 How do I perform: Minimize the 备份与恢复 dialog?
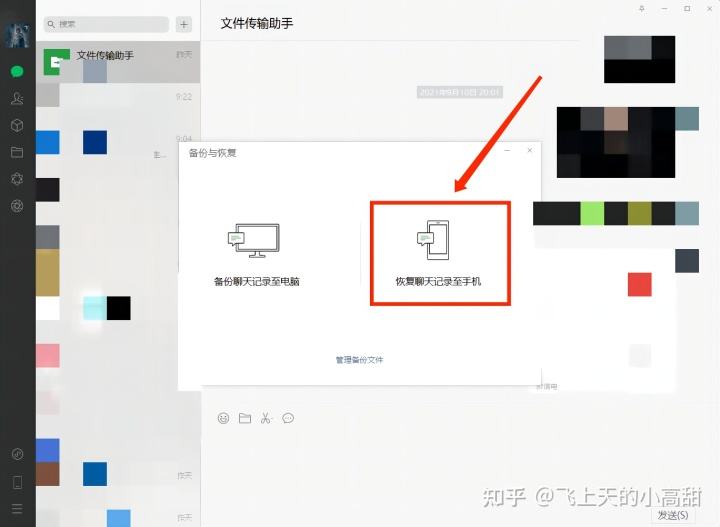coord(507,150)
